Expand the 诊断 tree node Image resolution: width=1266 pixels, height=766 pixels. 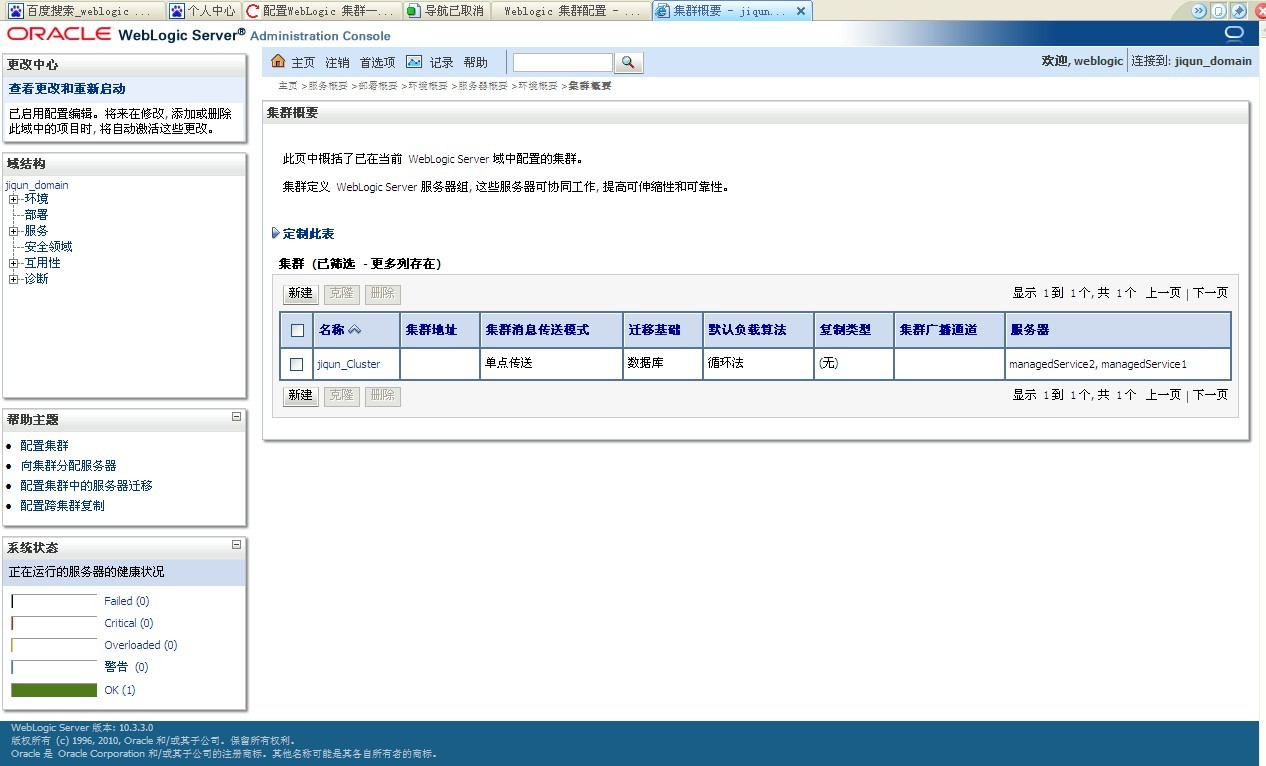(14, 279)
